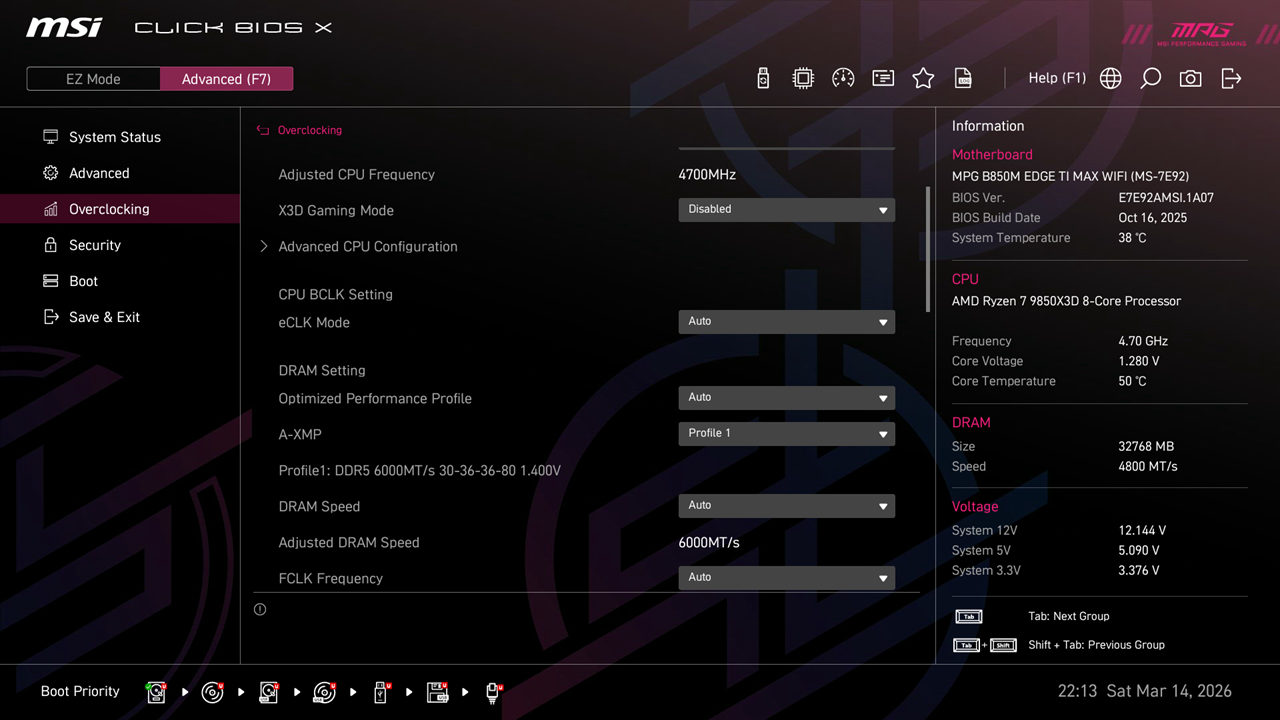Select the first hard disk boot device
Image resolution: width=1280 pixels, height=720 pixels.
tap(157, 692)
